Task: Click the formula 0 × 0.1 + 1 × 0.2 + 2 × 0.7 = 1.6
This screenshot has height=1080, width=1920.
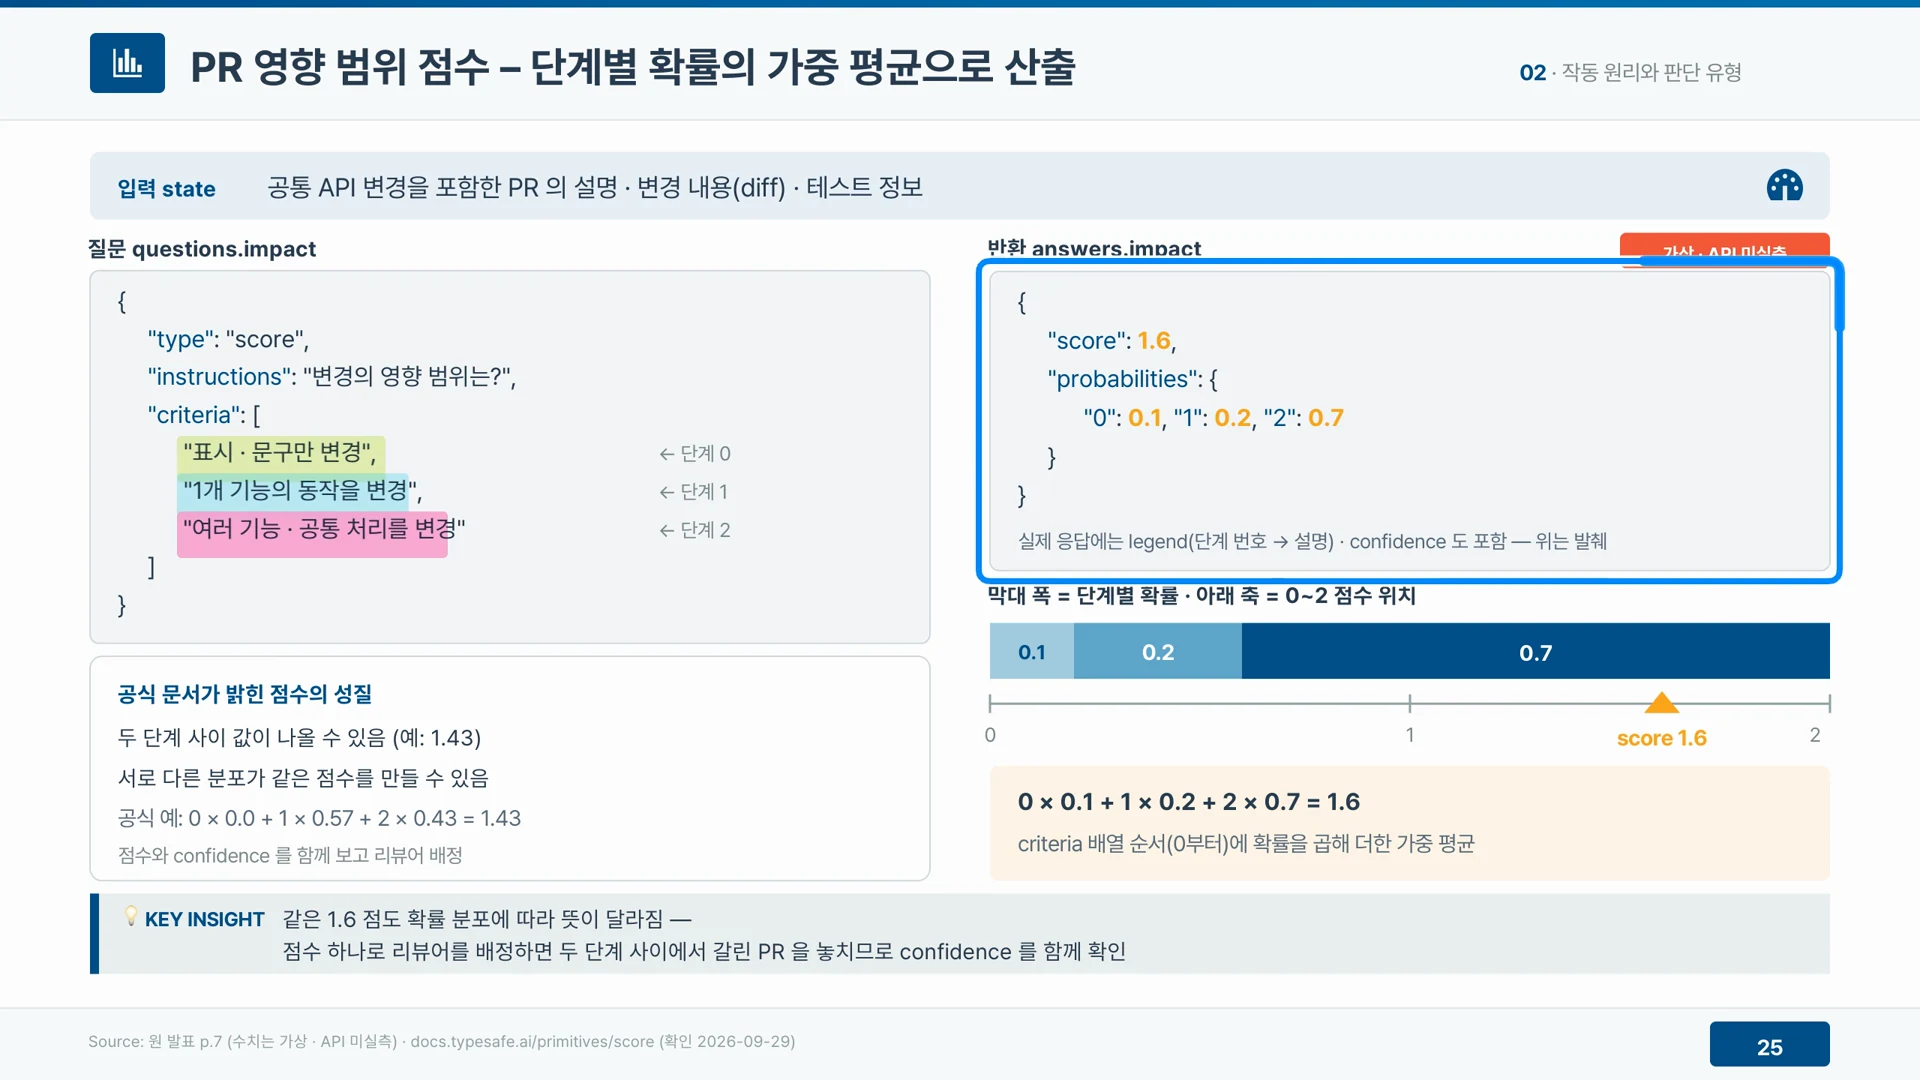Action: point(1189,802)
